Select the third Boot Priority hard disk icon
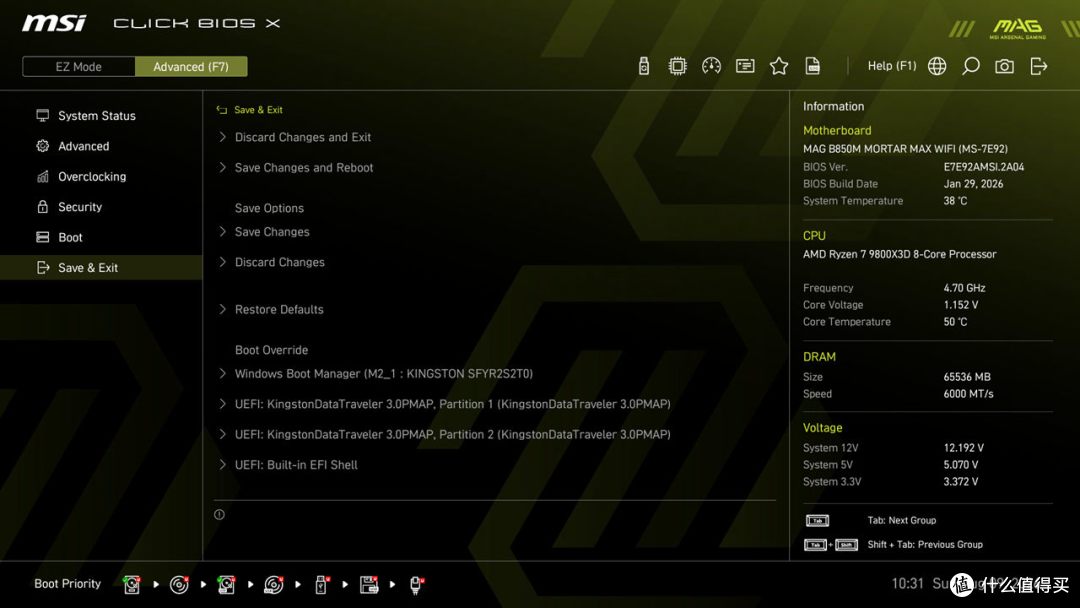The height and width of the screenshot is (608, 1080). (226, 585)
